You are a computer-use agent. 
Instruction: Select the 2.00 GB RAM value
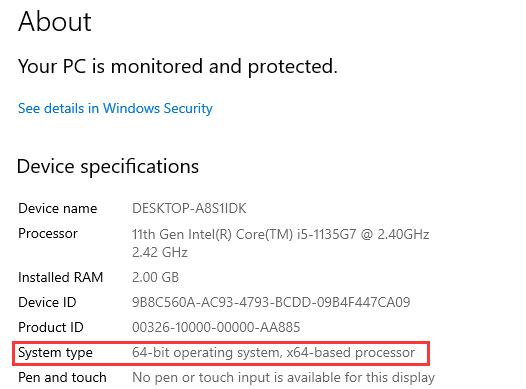coord(156,278)
